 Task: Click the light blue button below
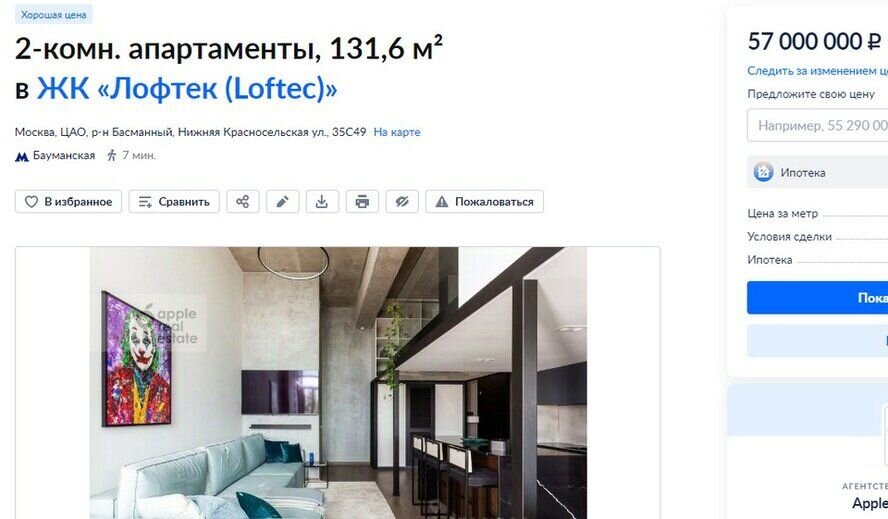[x=817, y=341]
